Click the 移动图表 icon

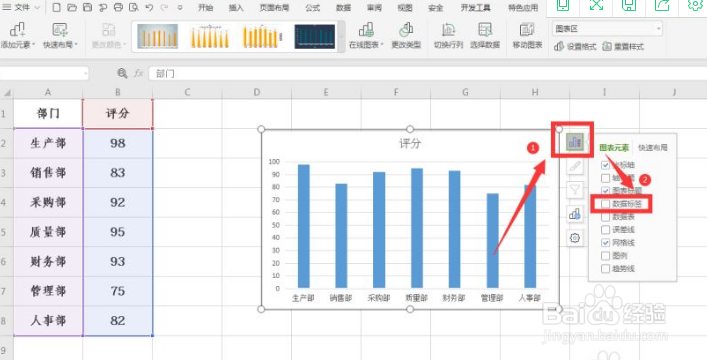coord(527,36)
